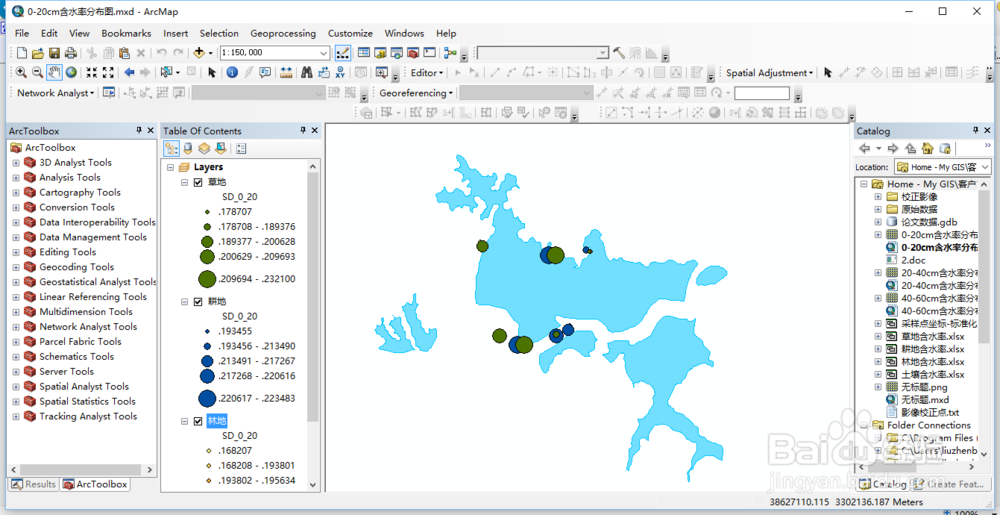Viewport: 1000px width, 515px height.
Task: Open Table Of Contents options icon
Action: point(241,149)
